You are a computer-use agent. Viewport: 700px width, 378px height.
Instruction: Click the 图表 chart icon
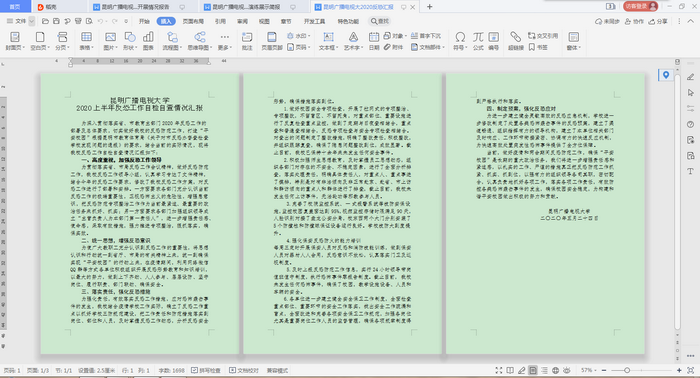(x=148, y=41)
